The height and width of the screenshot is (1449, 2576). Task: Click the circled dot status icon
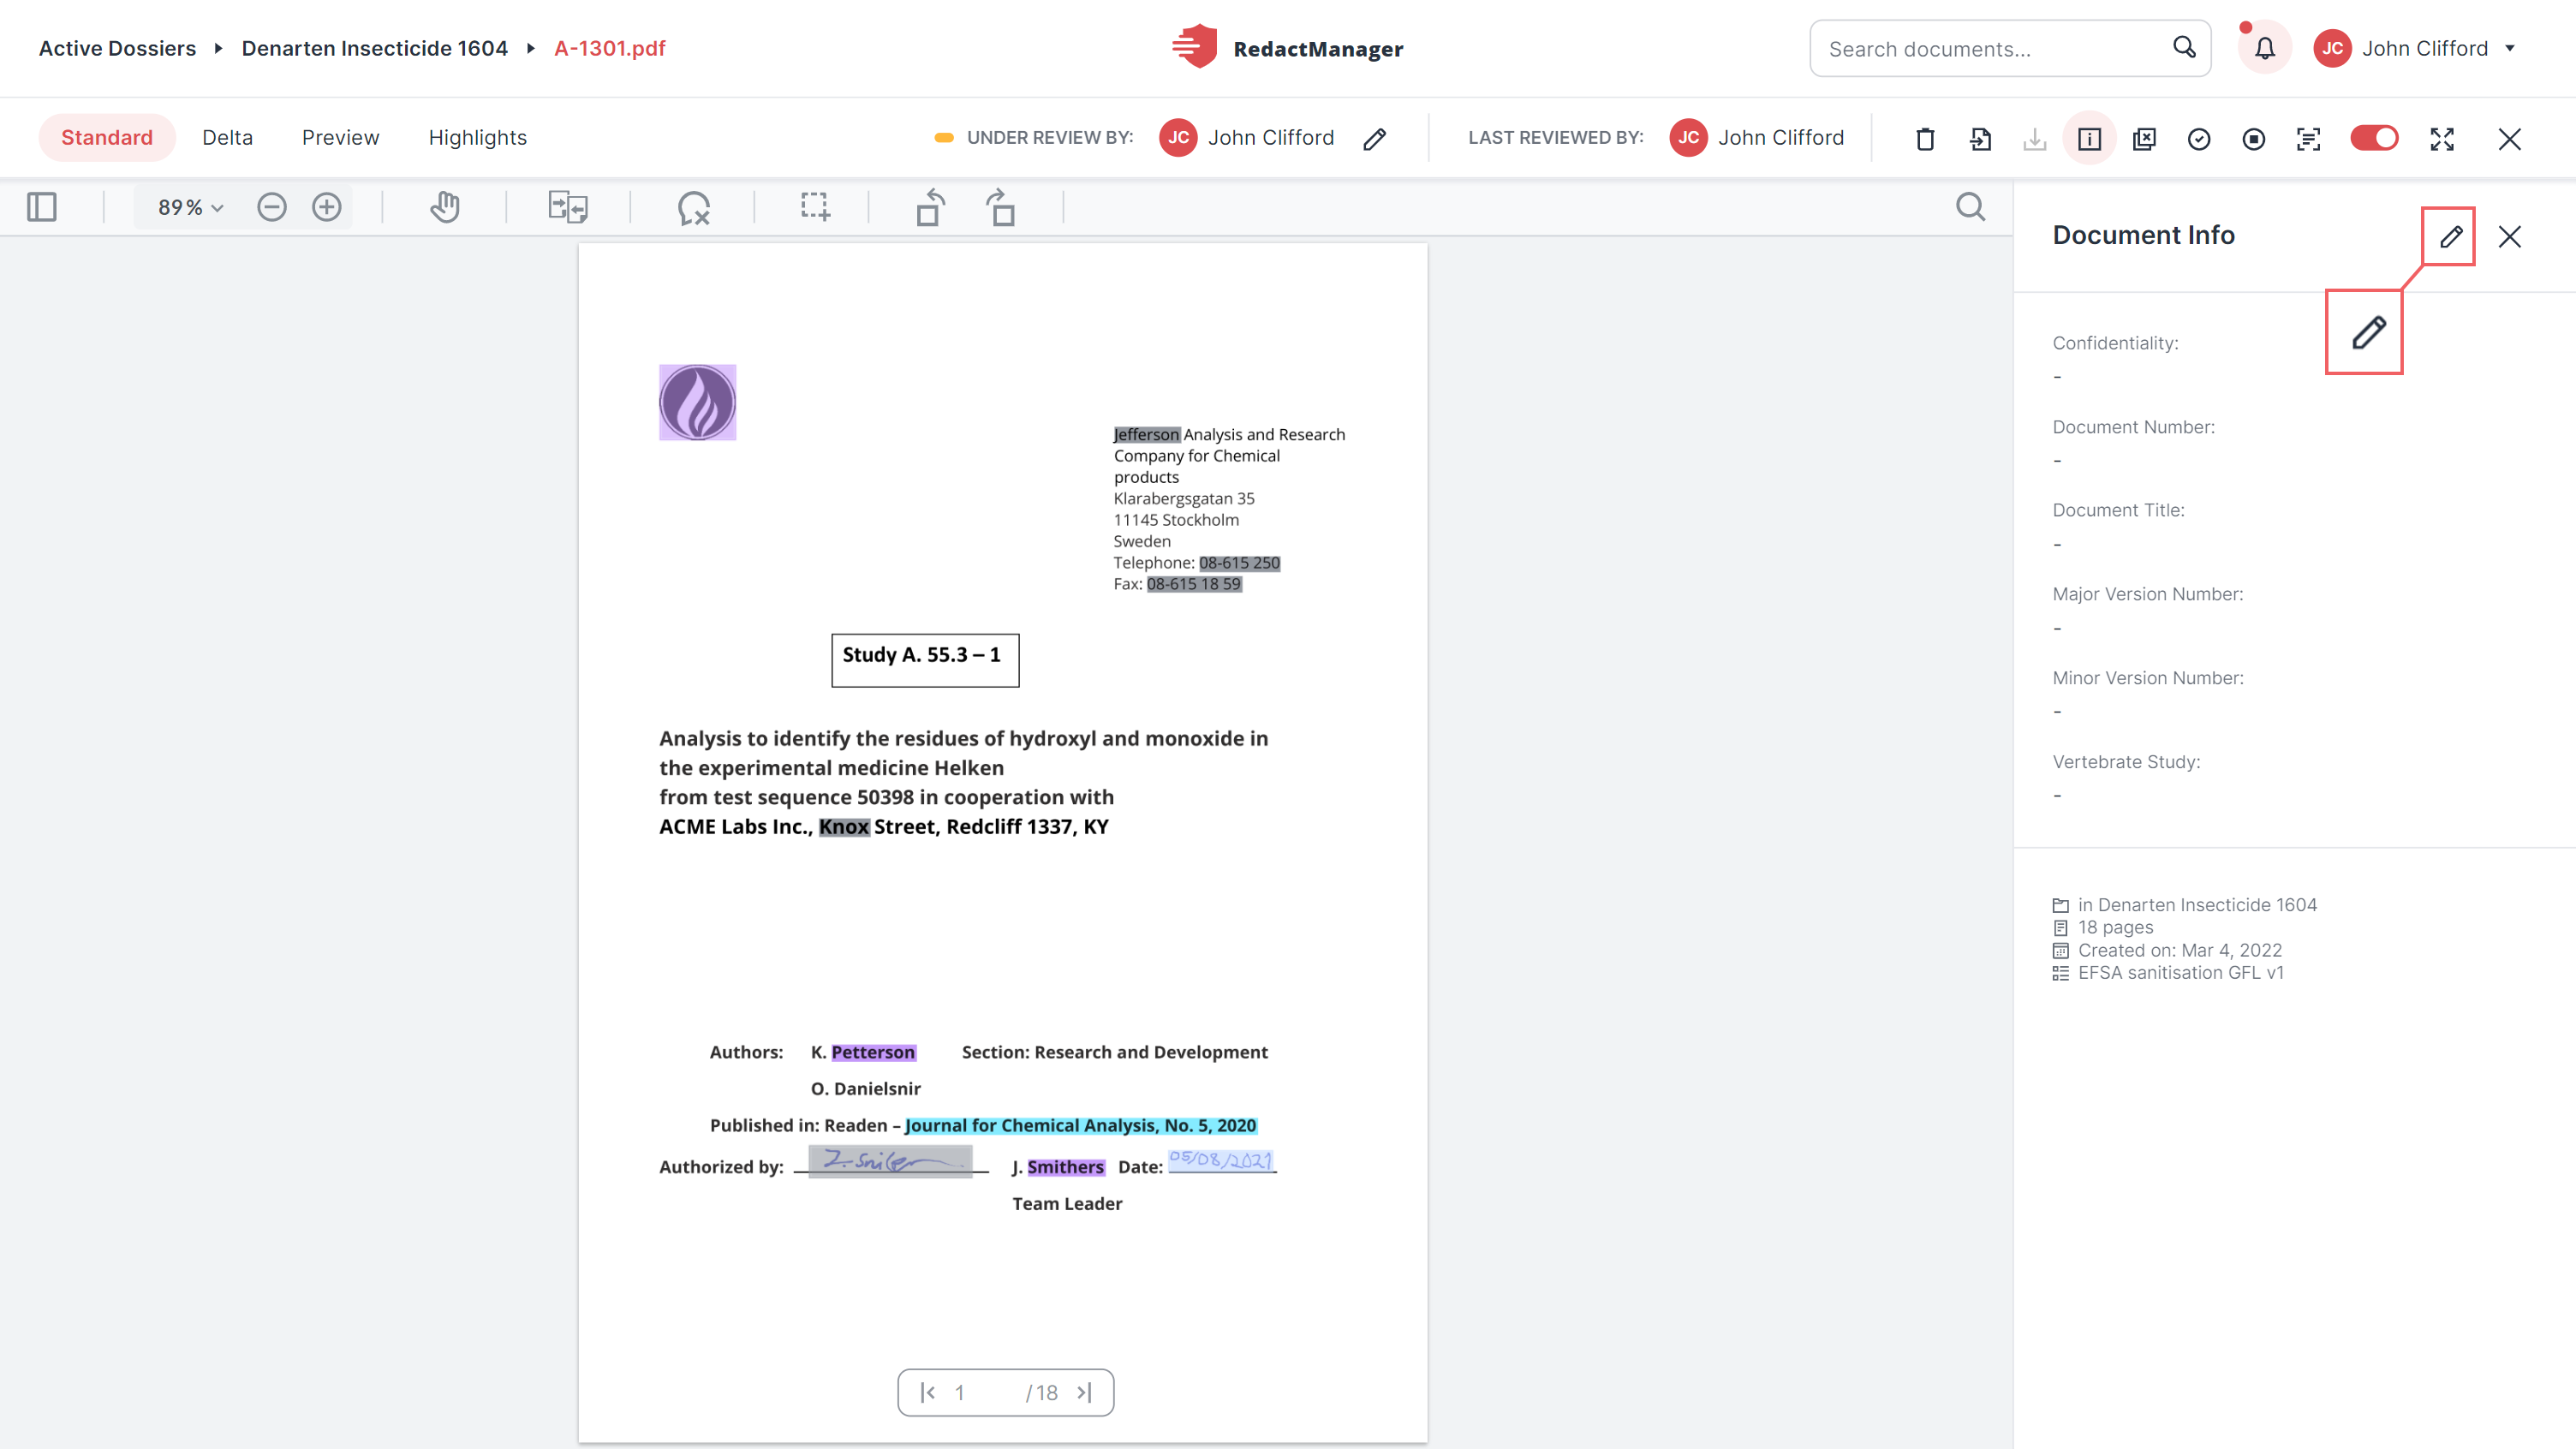click(2254, 139)
